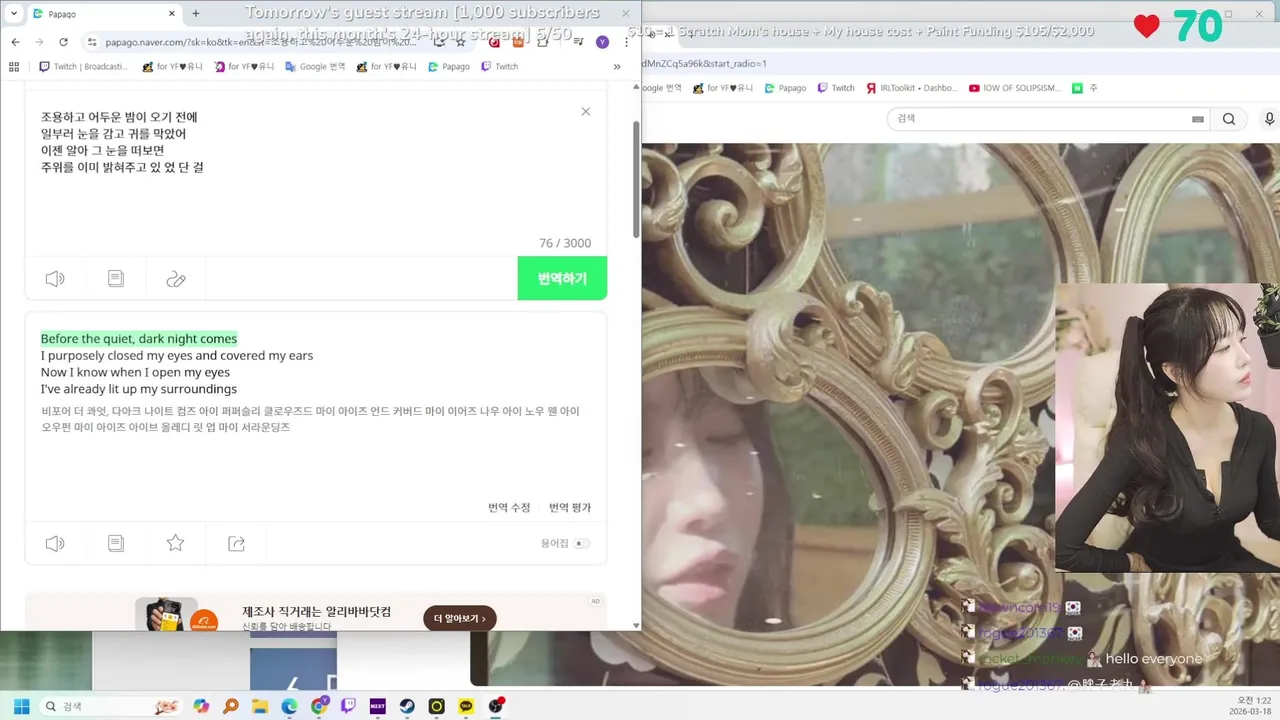Open the tab search dropdown in Chrome
Screen dimensions: 1280x720
pyautogui.click(x=14, y=14)
